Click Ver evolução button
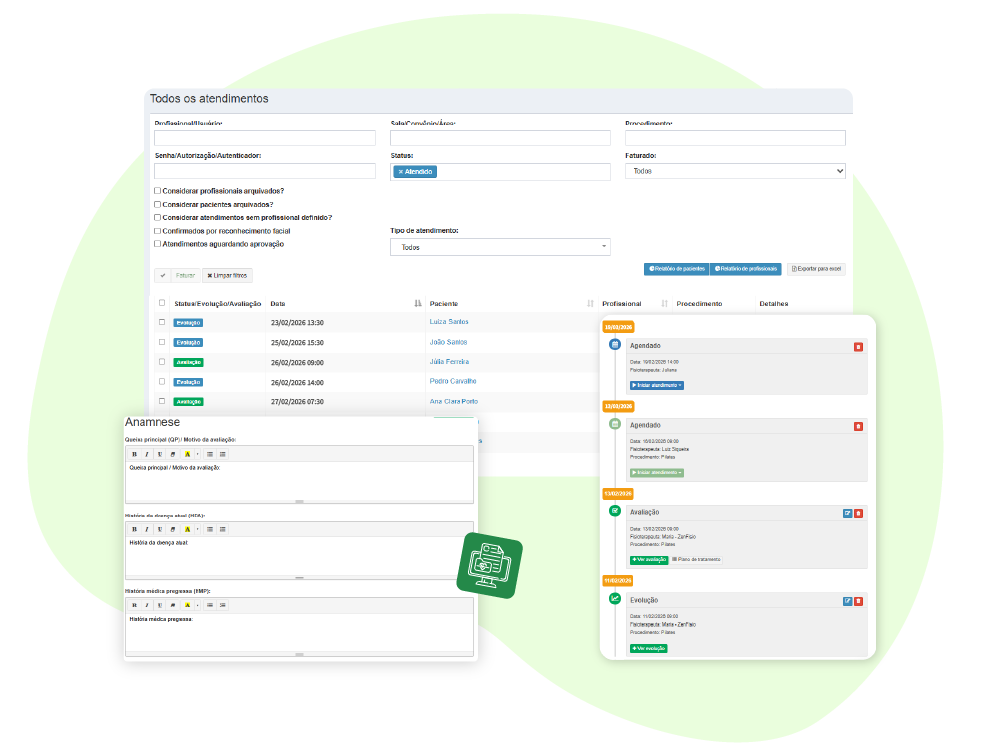1000x750 pixels. coord(649,649)
